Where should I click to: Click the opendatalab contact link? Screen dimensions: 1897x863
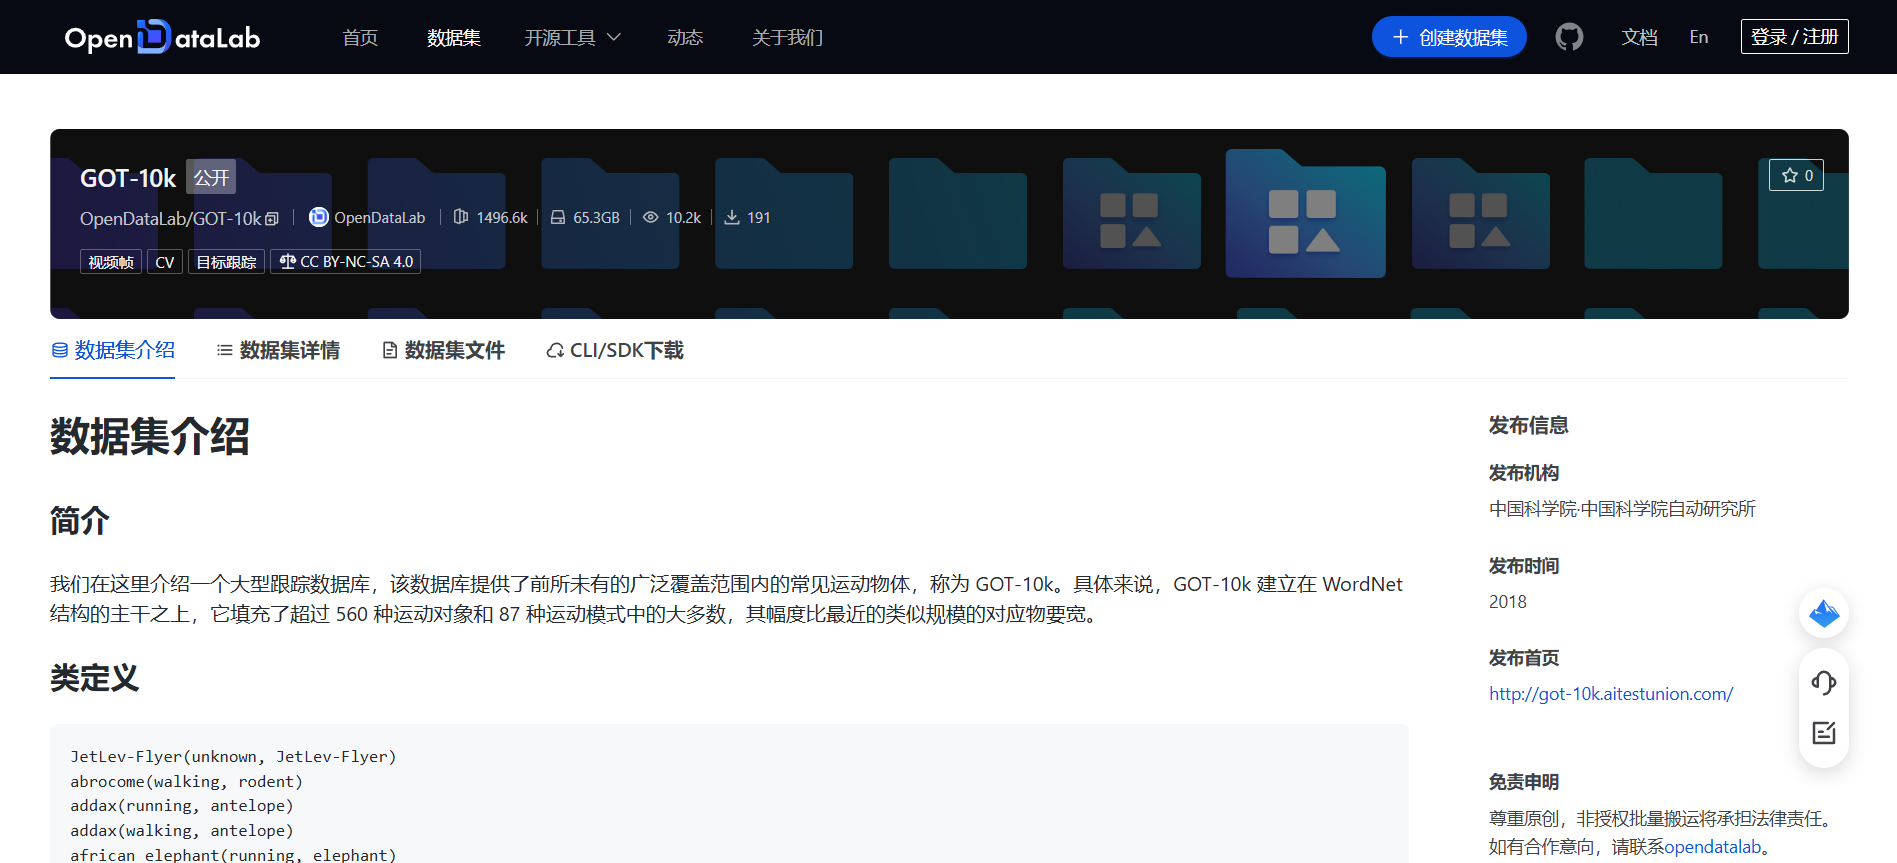tap(1712, 847)
